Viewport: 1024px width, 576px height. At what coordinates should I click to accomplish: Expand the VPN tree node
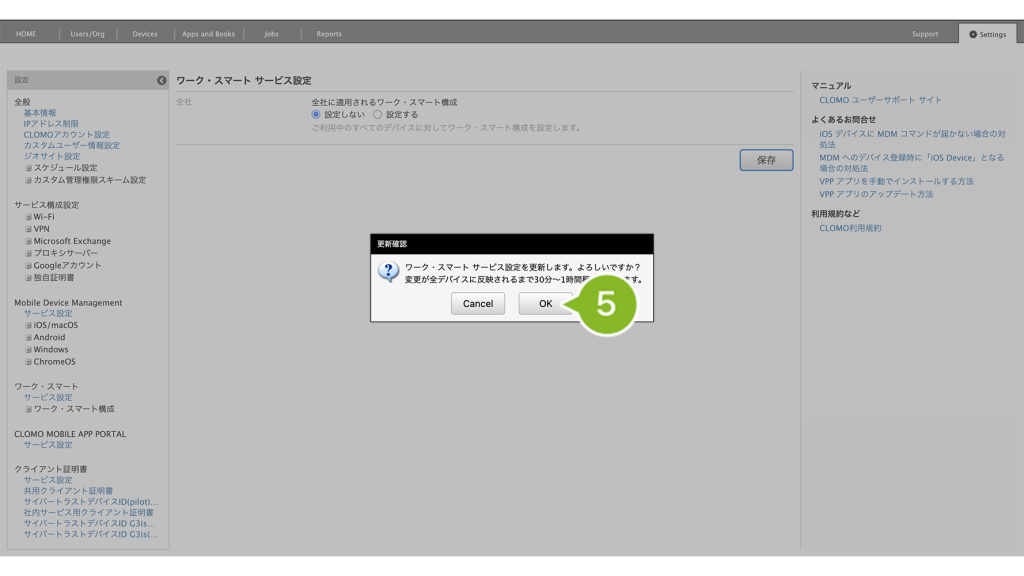29,229
